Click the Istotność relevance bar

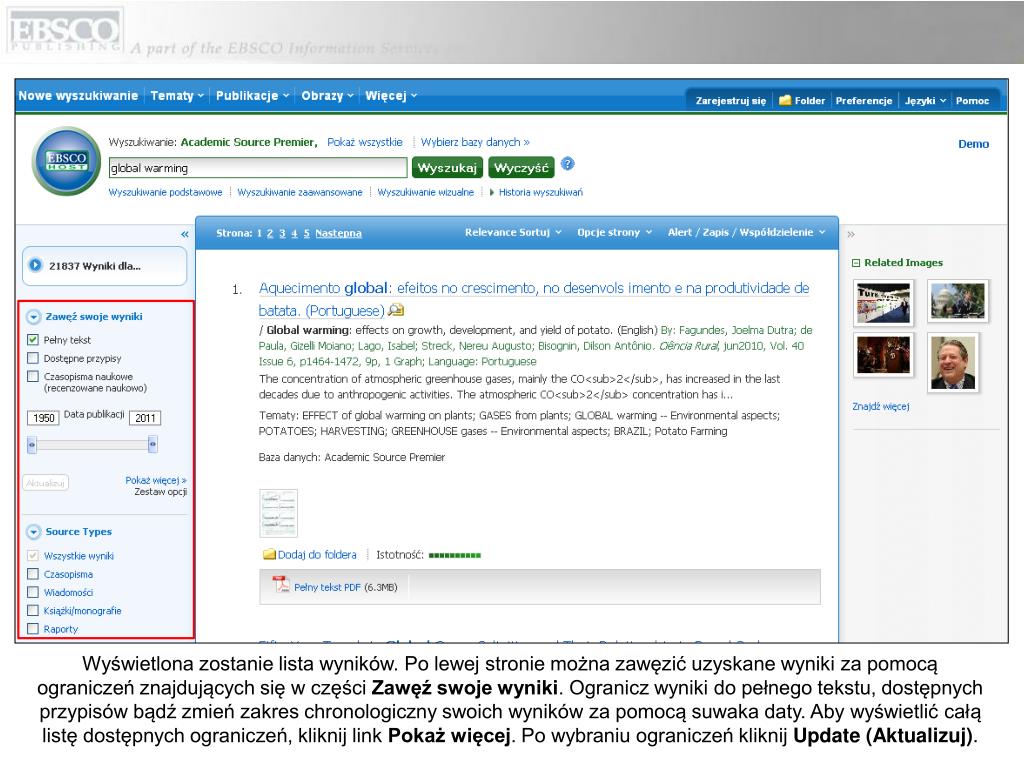coord(455,555)
